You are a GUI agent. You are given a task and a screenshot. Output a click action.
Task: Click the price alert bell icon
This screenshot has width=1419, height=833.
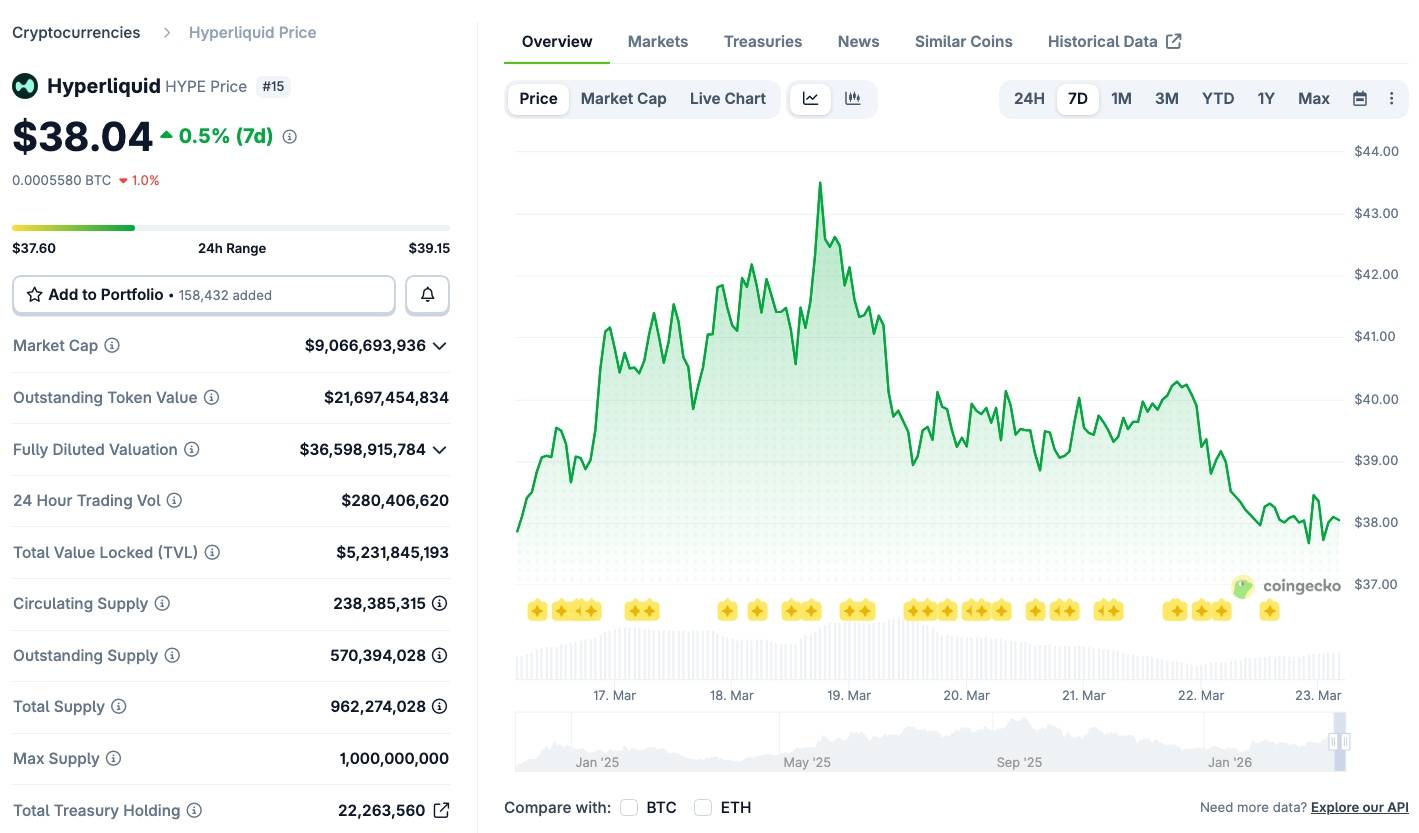pos(427,295)
